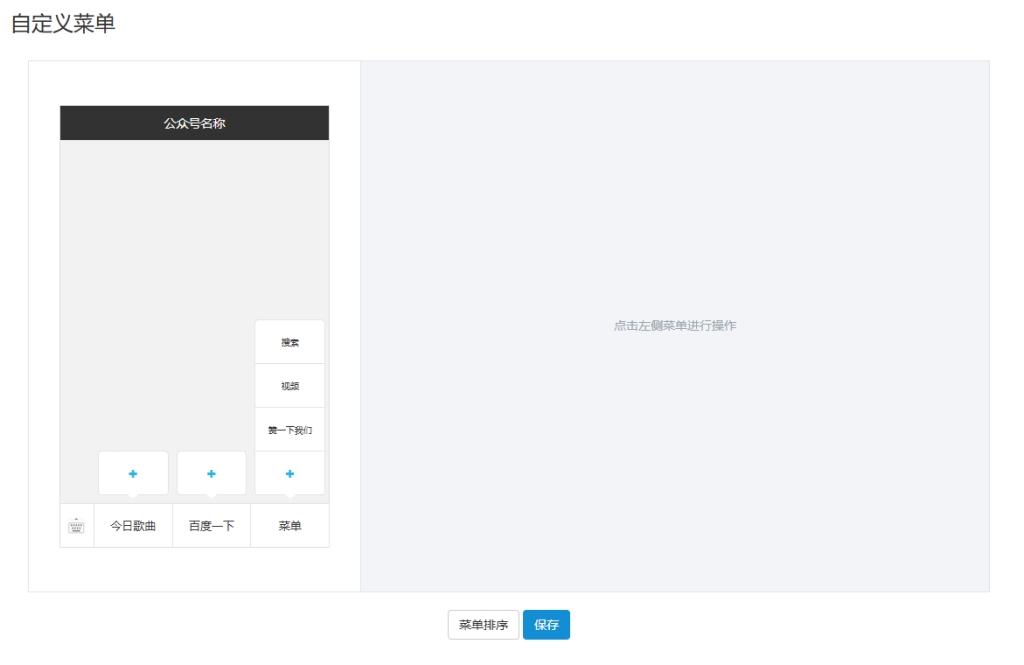
Task: Click the keyboard toggle icon in phone preview
Action: tap(76, 526)
